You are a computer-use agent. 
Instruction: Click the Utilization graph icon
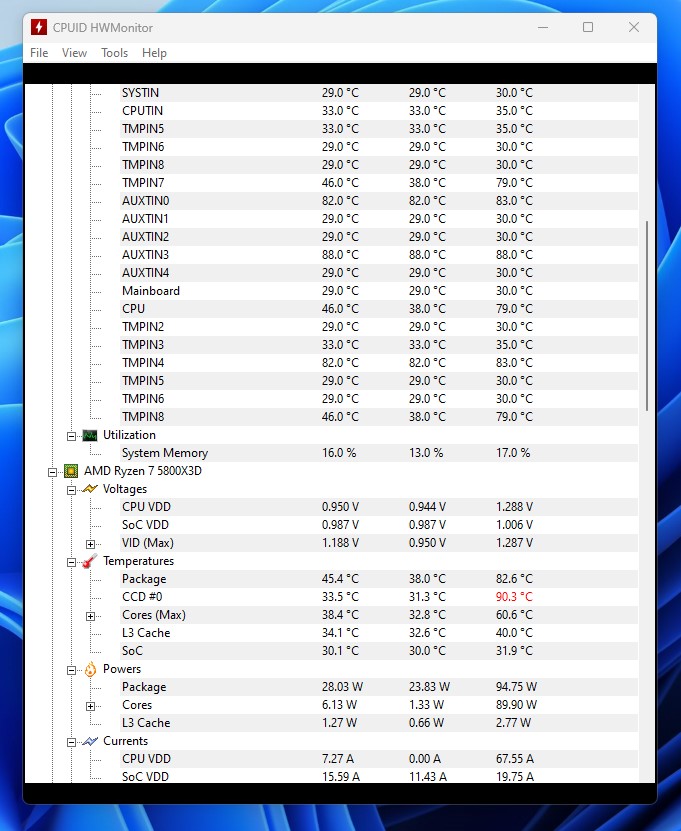pos(90,436)
